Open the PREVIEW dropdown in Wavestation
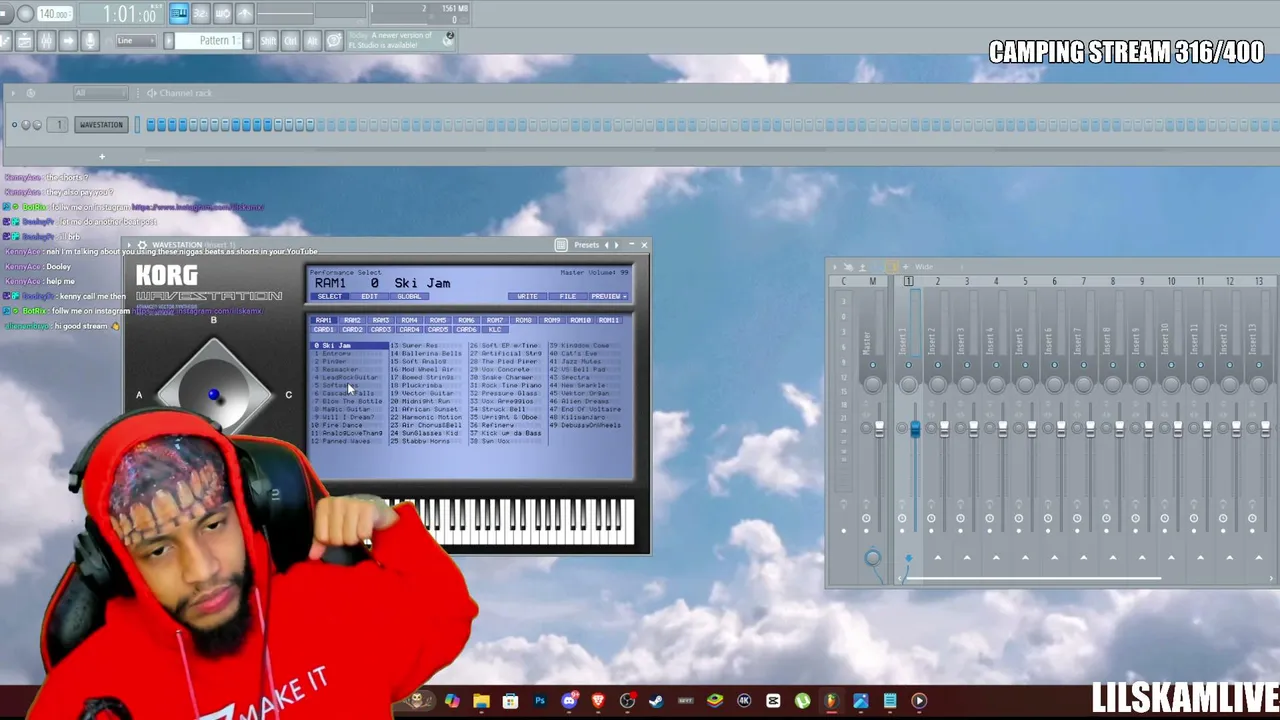This screenshot has height=720, width=1280. (609, 297)
